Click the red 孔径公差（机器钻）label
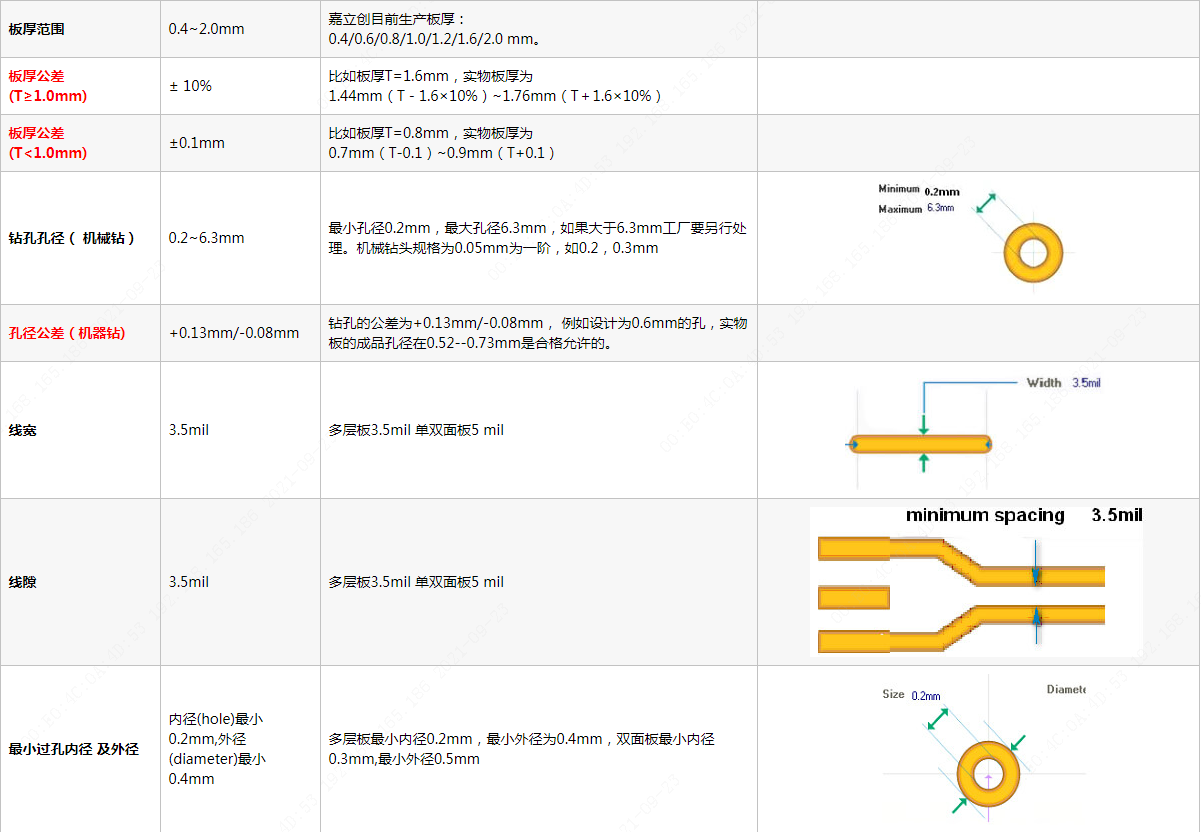The width and height of the screenshot is (1201, 832). (67, 333)
